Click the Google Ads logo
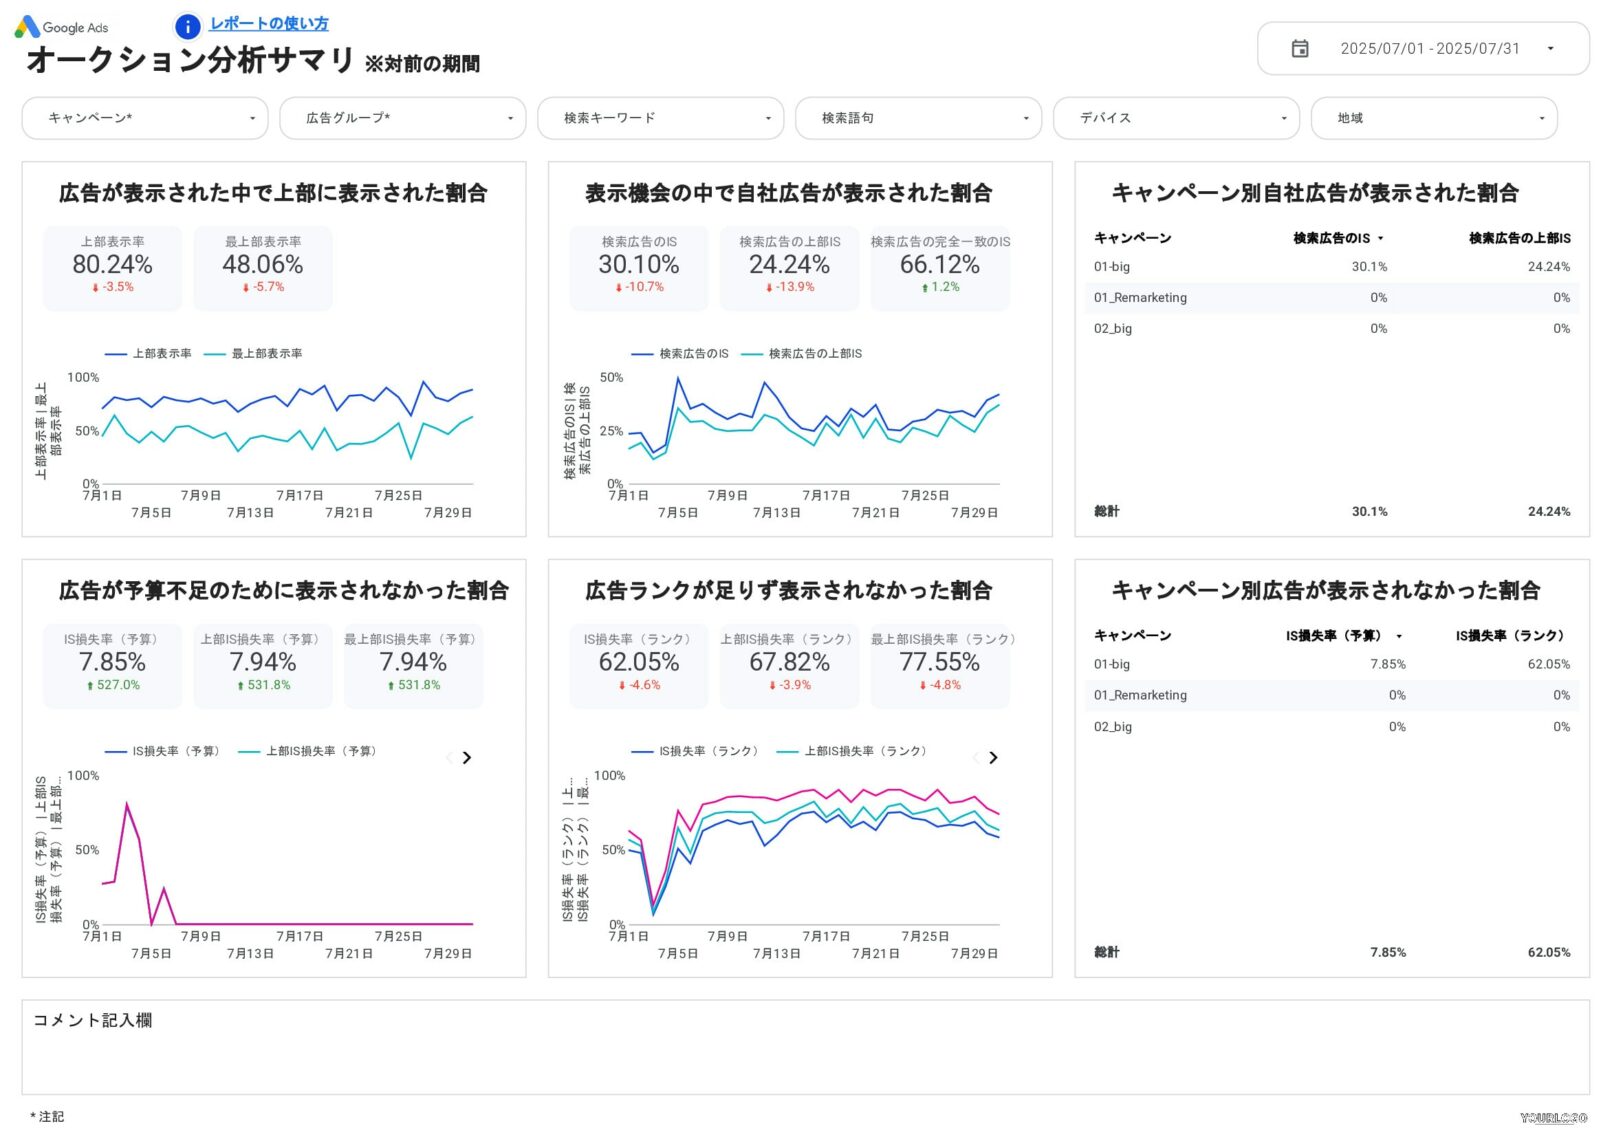The width and height of the screenshot is (1612, 1139). click(62, 26)
